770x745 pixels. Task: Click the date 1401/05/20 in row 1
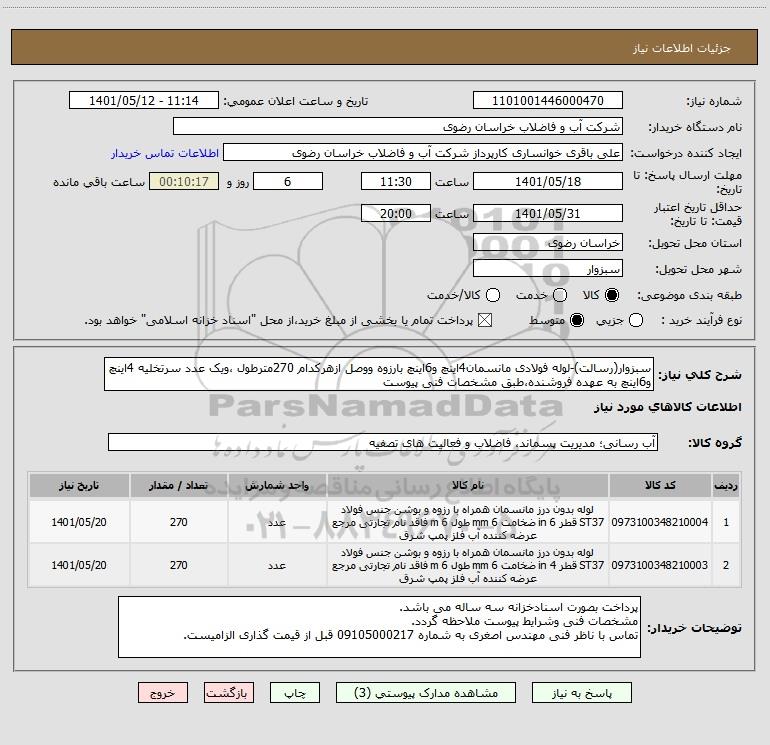coord(79,522)
